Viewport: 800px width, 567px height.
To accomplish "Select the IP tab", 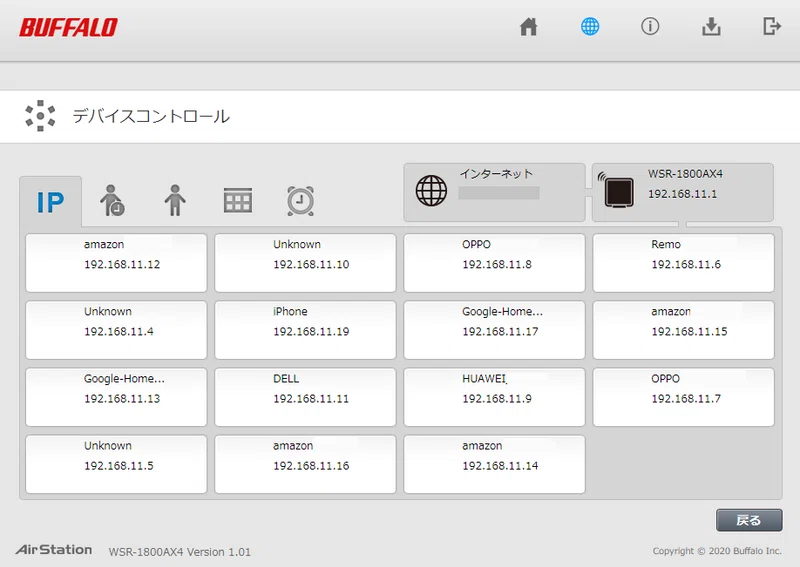I will tap(51, 202).
